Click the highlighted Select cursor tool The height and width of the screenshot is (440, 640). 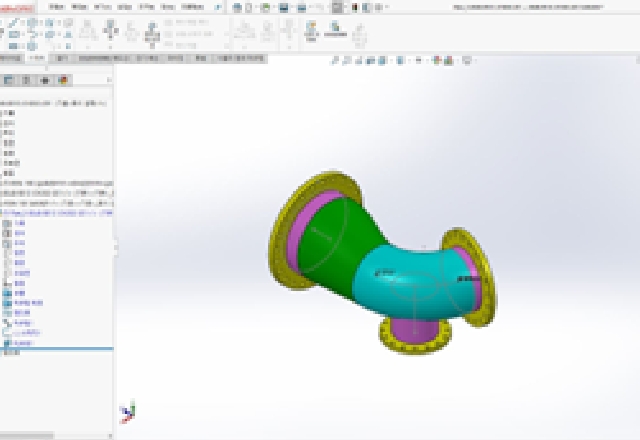coord(337,7)
